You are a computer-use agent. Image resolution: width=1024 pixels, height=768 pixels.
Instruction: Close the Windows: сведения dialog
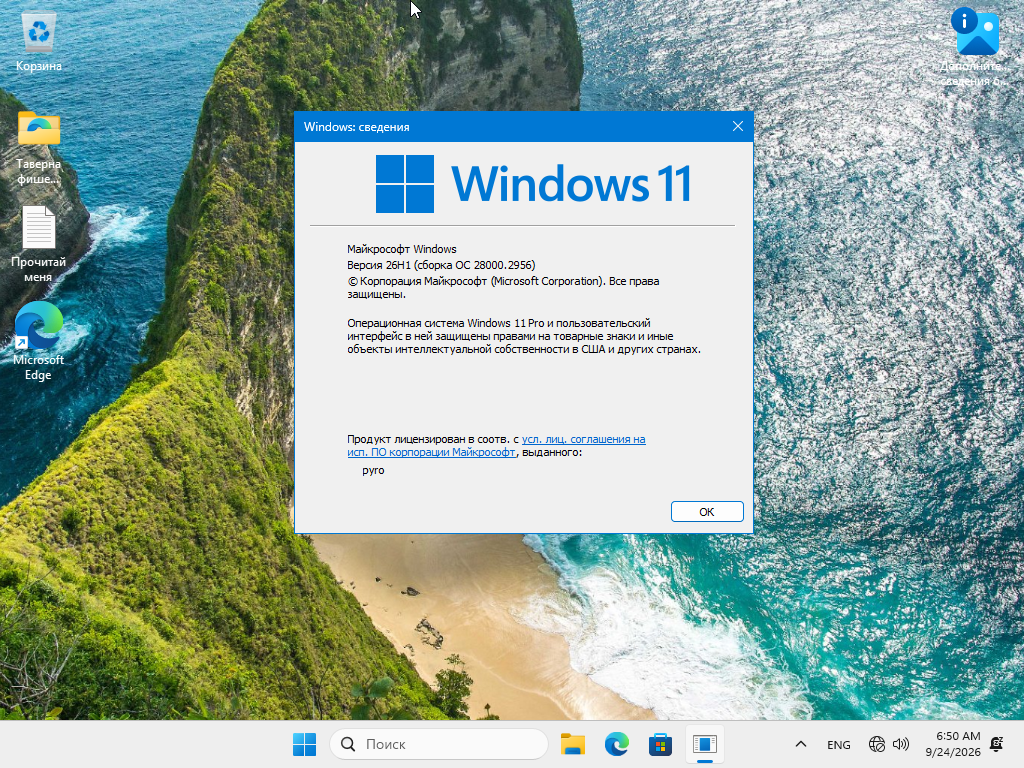click(737, 127)
